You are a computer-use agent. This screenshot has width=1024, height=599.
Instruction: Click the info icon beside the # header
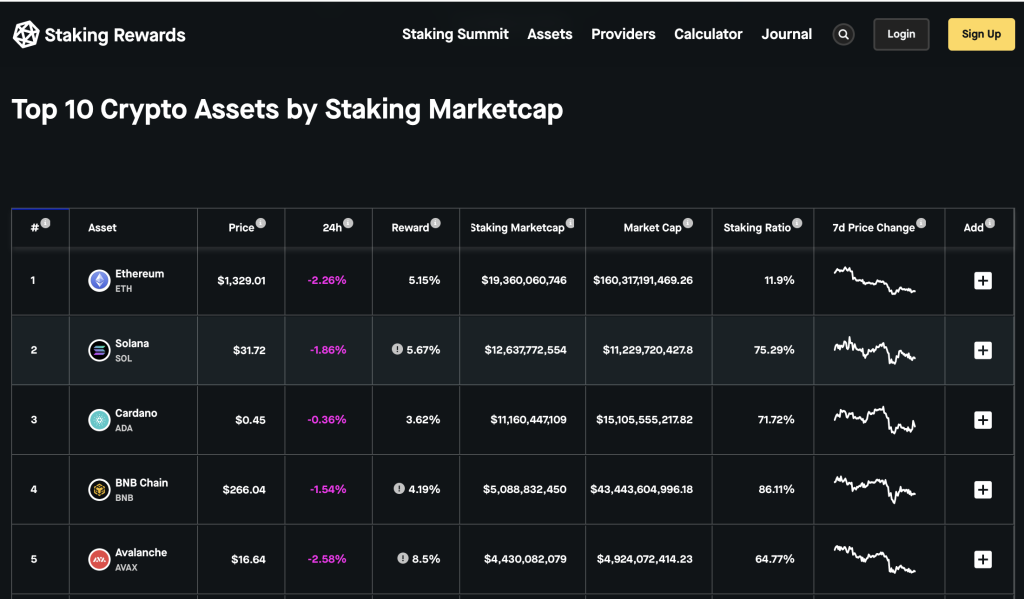coord(46,223)
